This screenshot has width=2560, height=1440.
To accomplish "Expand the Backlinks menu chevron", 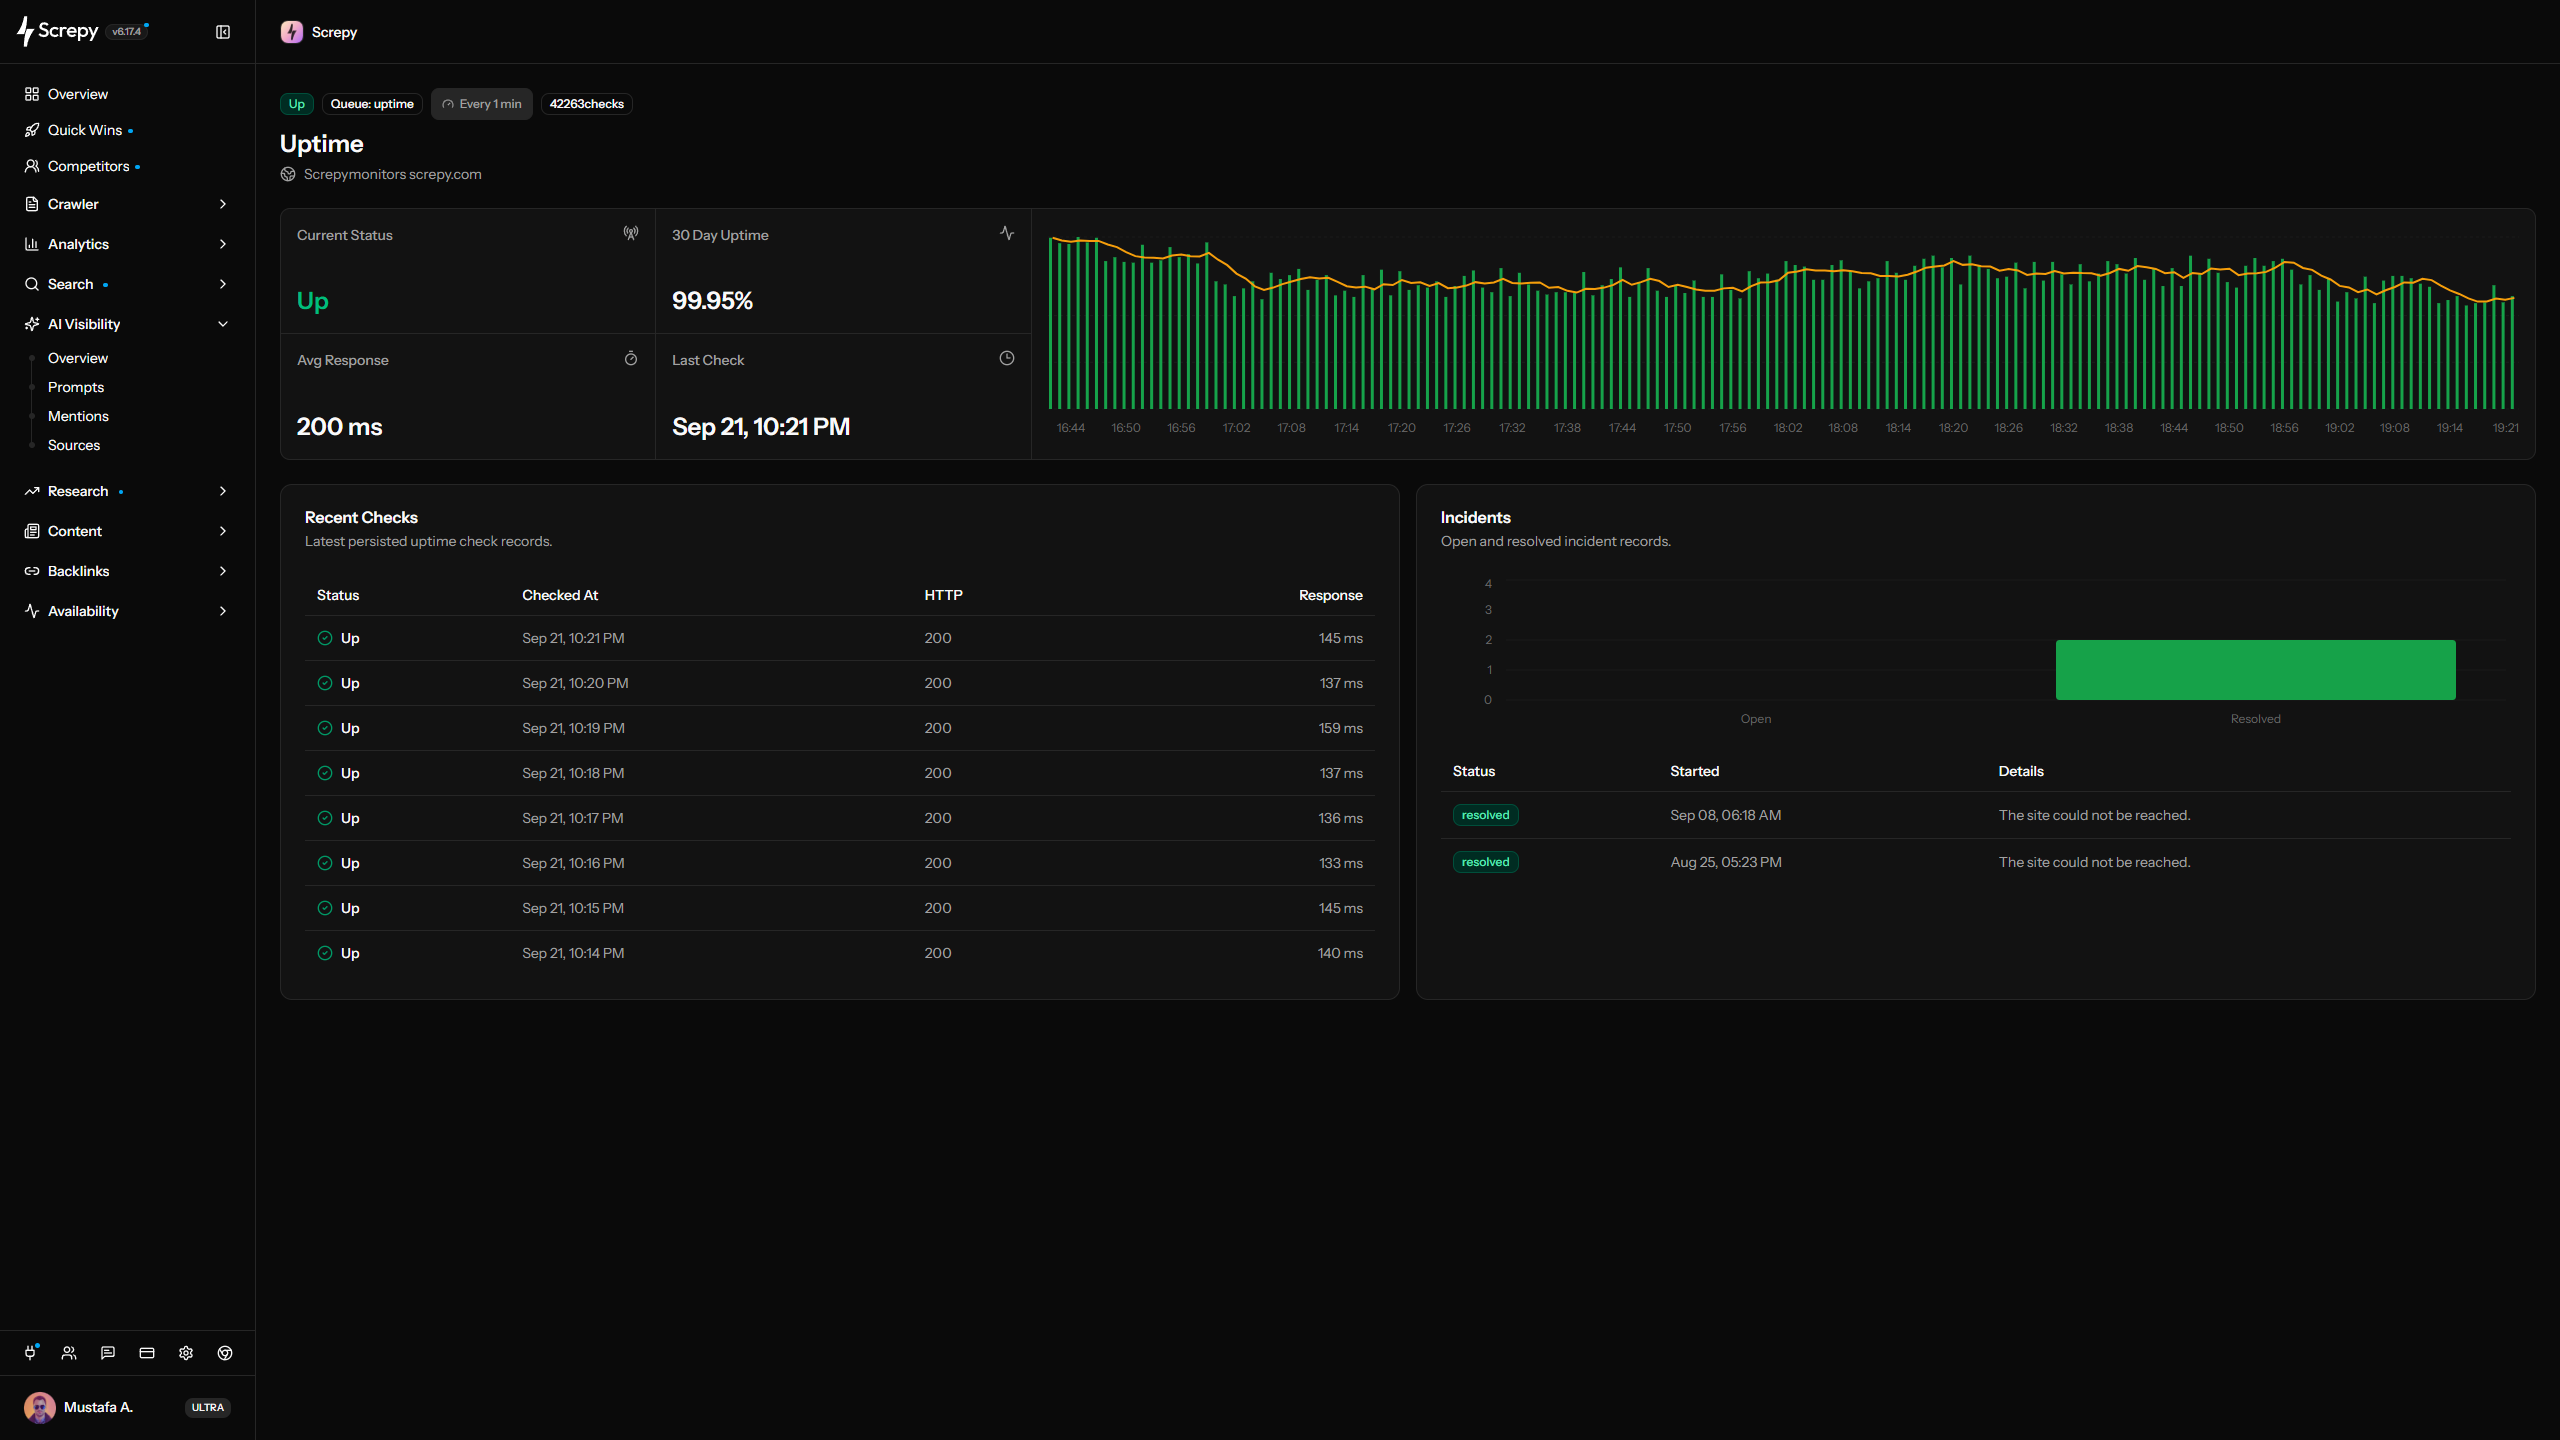I will (x=223, y=571).
